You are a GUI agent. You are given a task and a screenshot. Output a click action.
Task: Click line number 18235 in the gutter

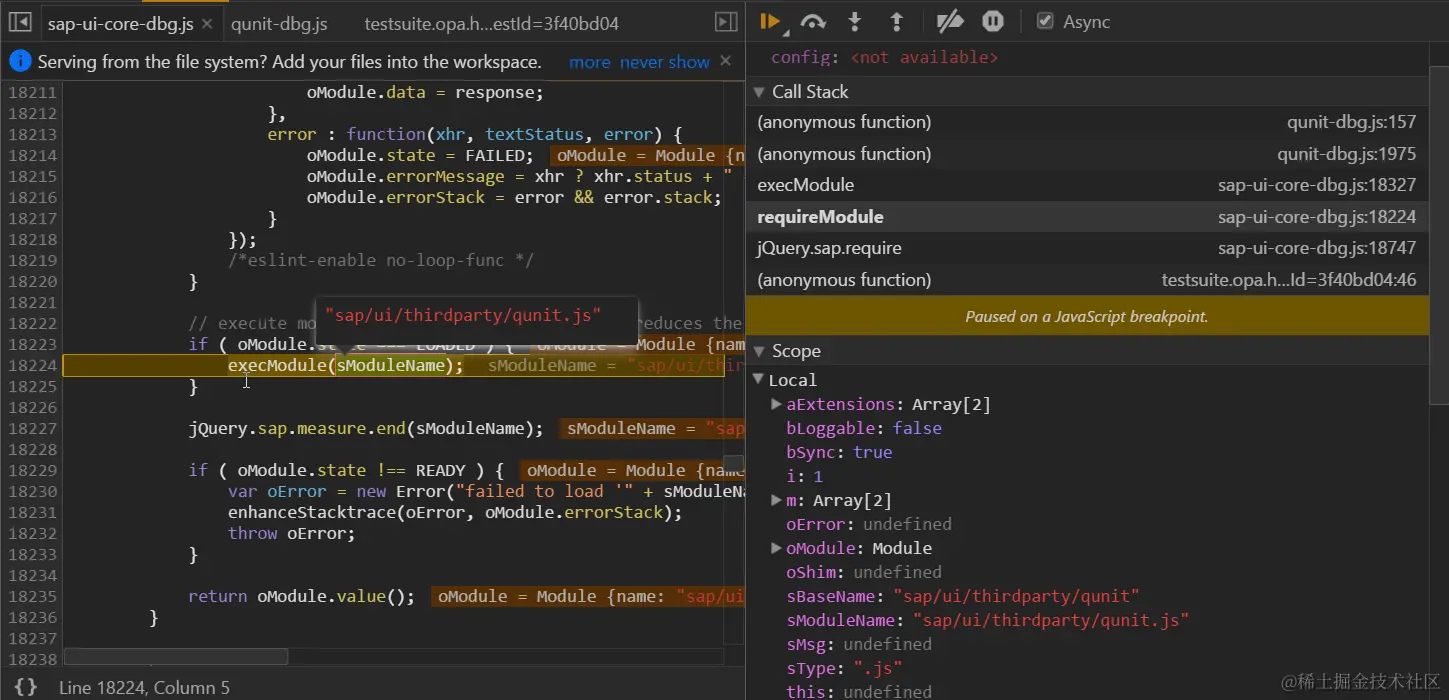tap(32, 596)
